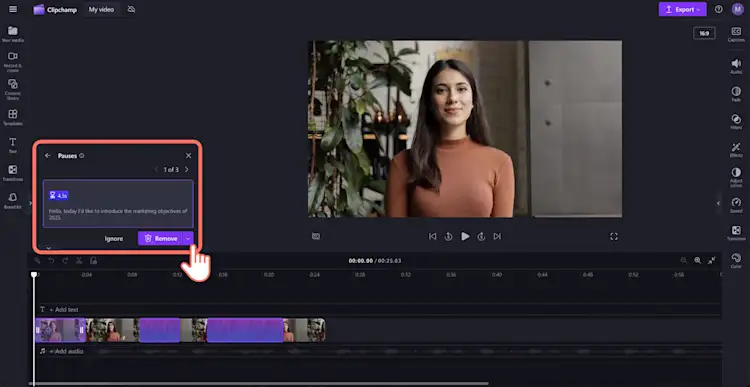
Task: Open the Remove button dropdown arrow
Action: [188, 238]
